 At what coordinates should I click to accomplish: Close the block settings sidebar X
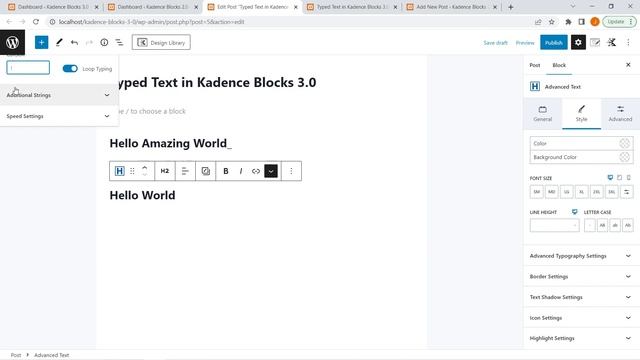pyautogui.click(x=628, y=65)
